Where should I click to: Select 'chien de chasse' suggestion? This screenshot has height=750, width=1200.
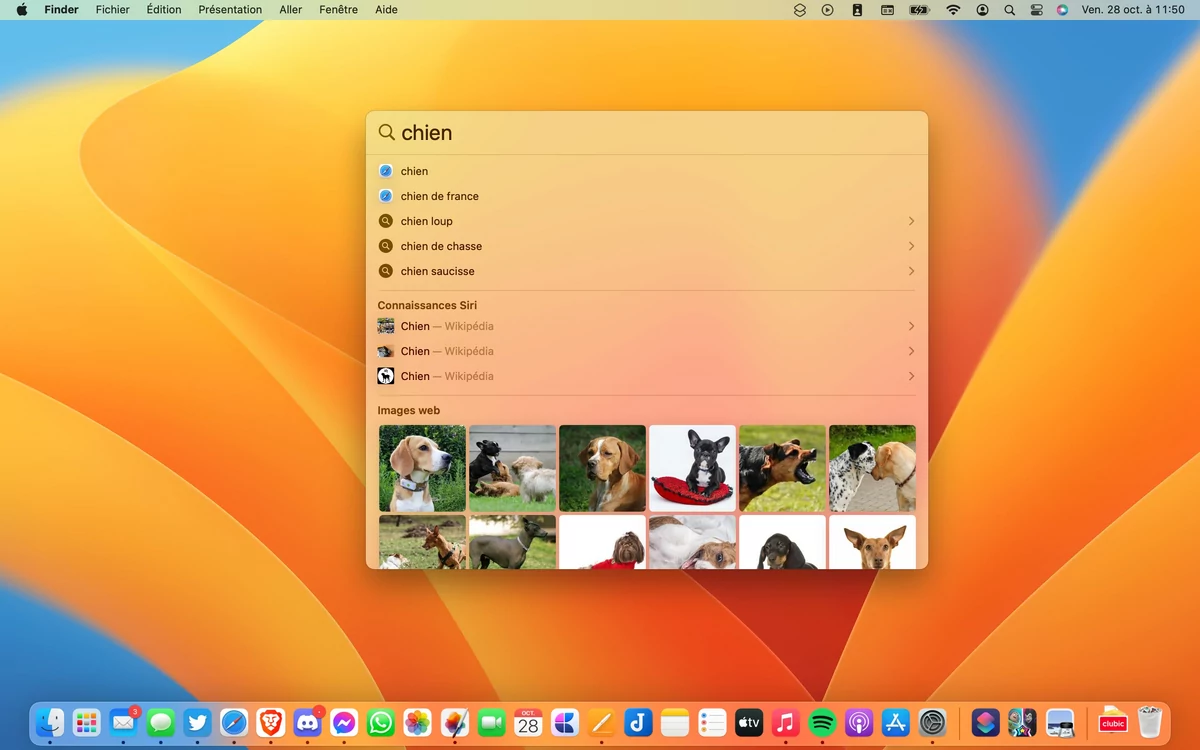(x=647, y=246)
